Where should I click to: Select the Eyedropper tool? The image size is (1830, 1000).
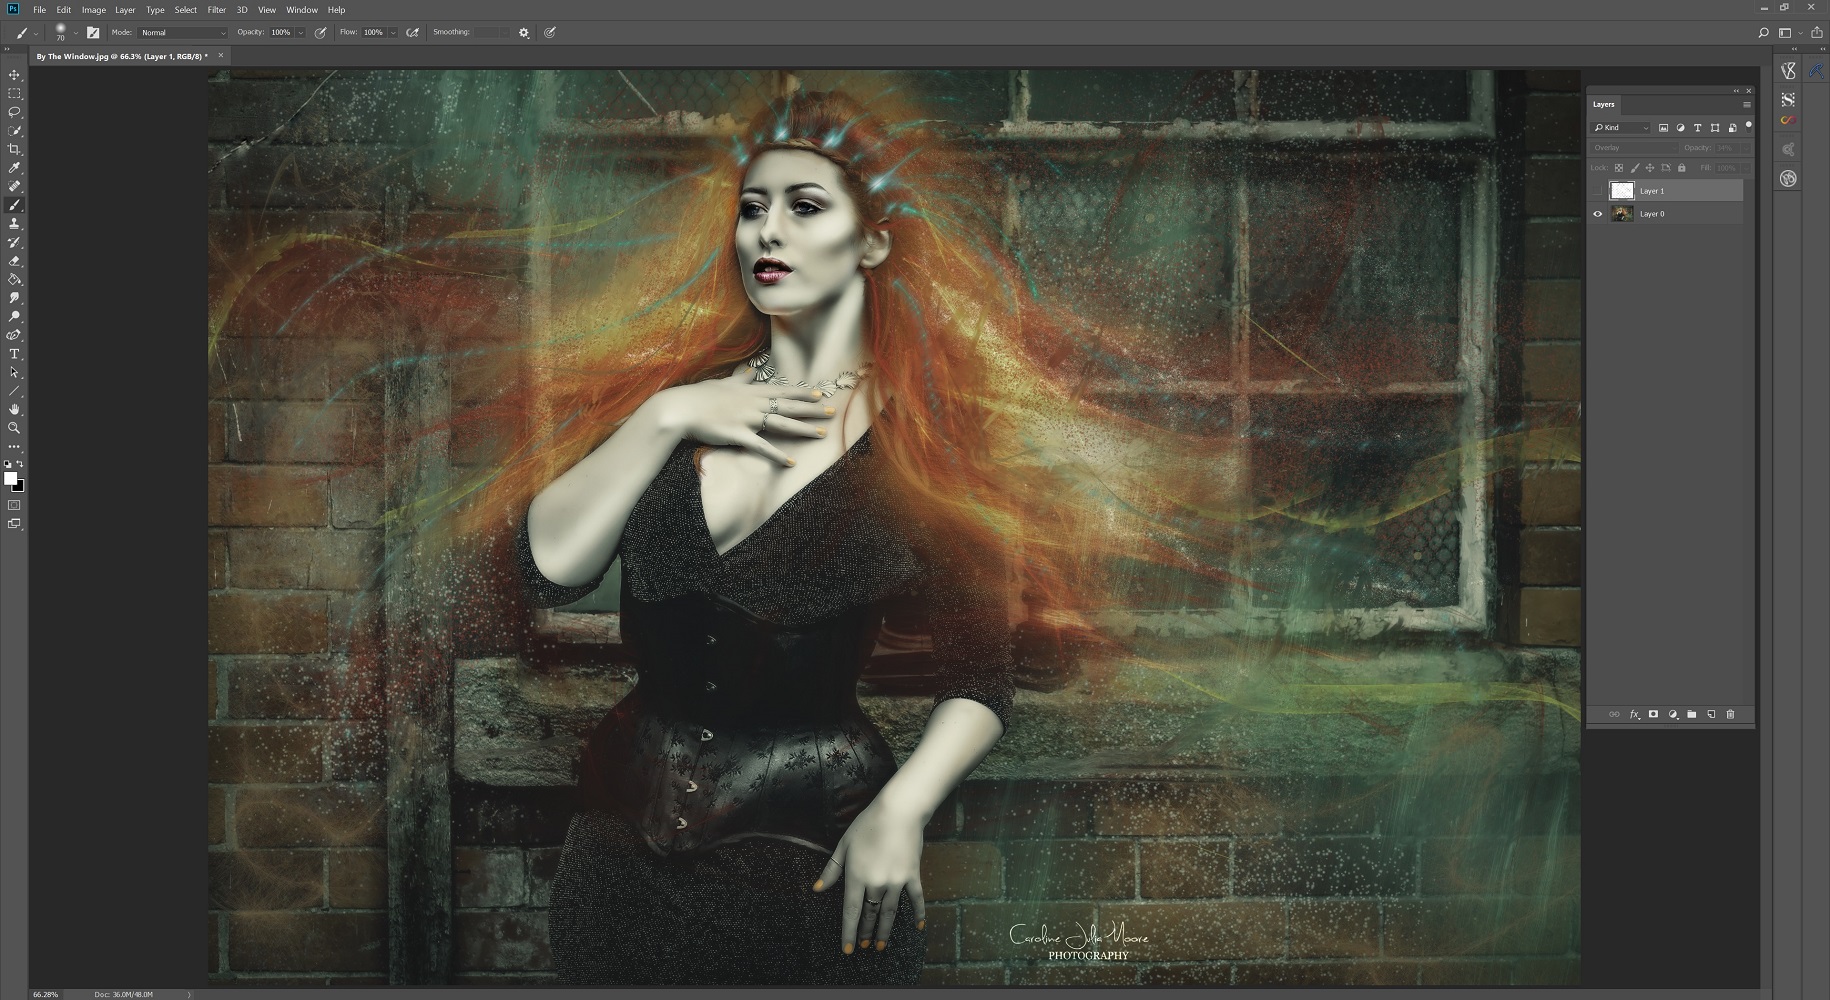14,168
